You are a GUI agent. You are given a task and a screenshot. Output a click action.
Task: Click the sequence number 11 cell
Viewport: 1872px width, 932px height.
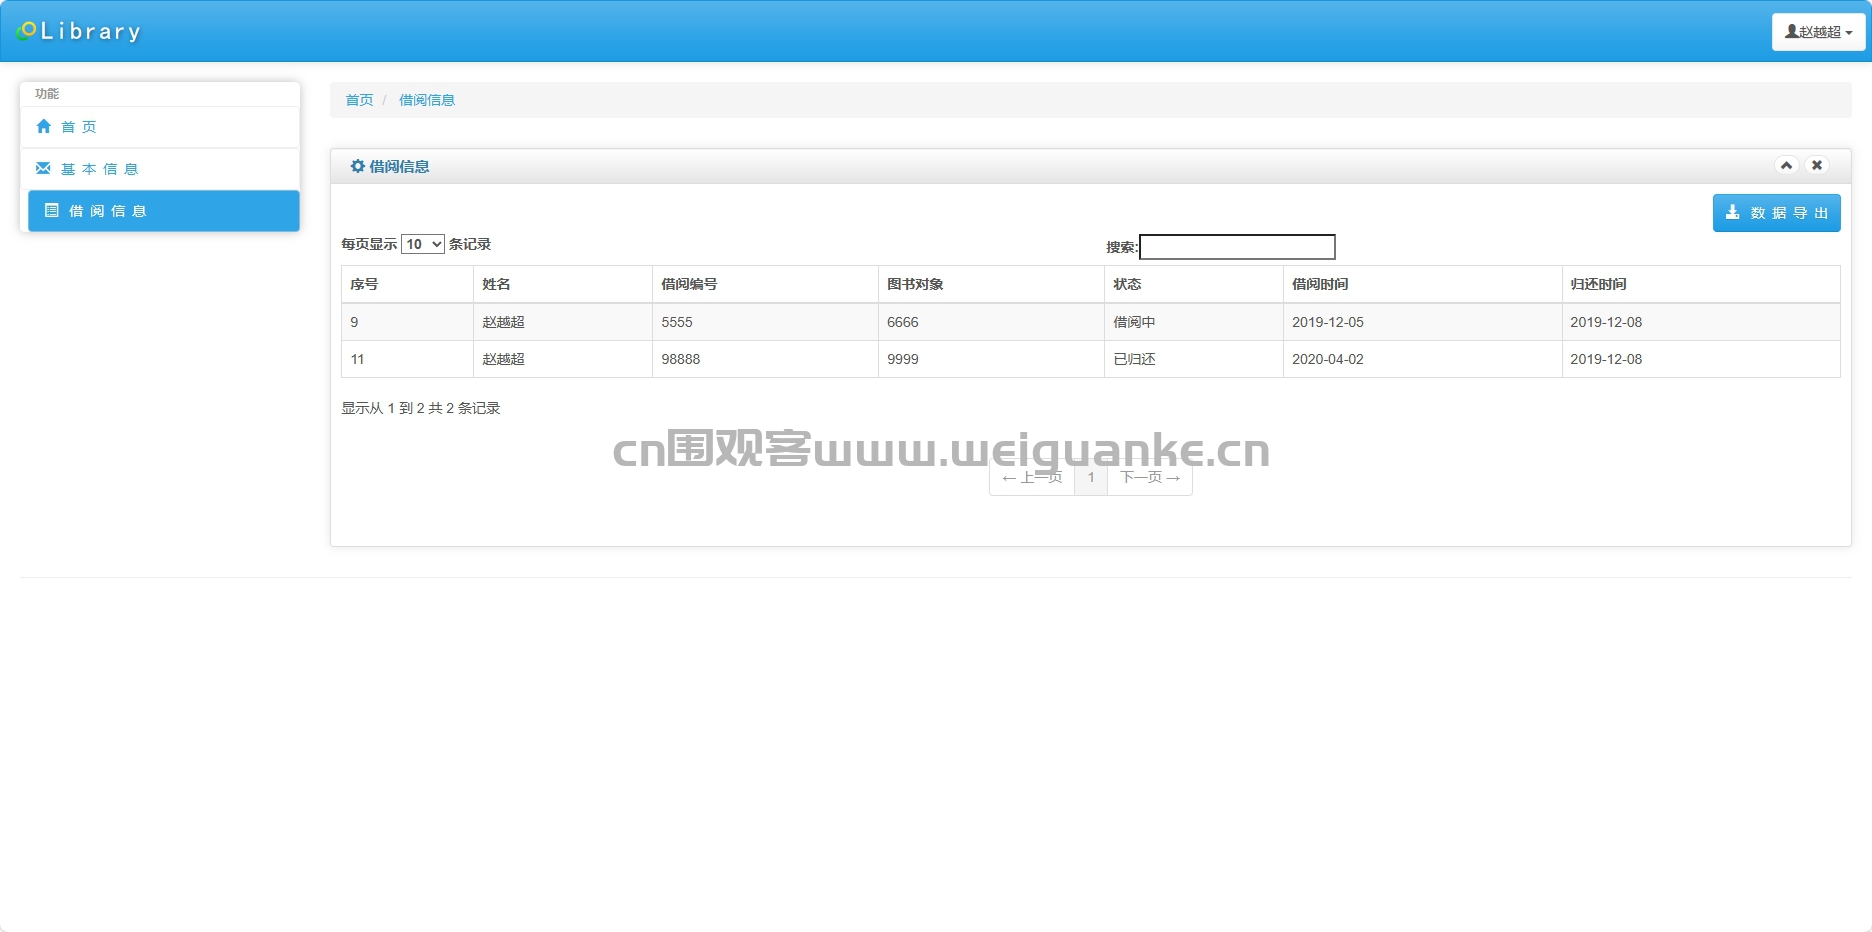407,359
